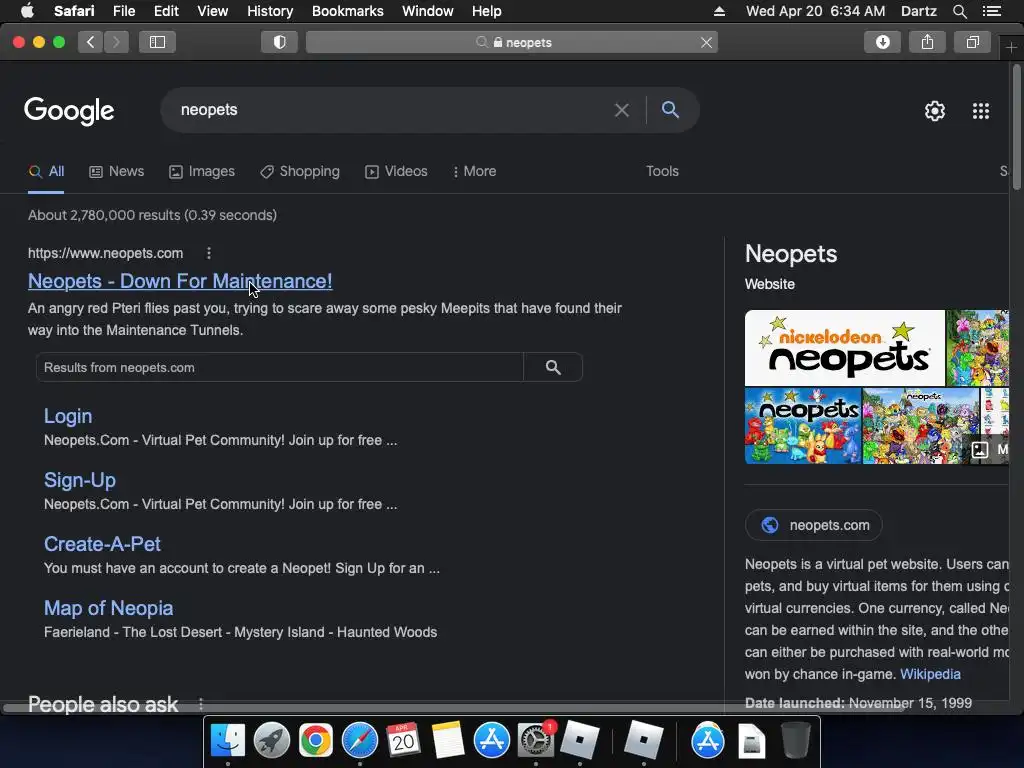Click the horizontal scrollbar at page bottom
The height and width of the screenshot is (768, 1024).
[453, 708]
